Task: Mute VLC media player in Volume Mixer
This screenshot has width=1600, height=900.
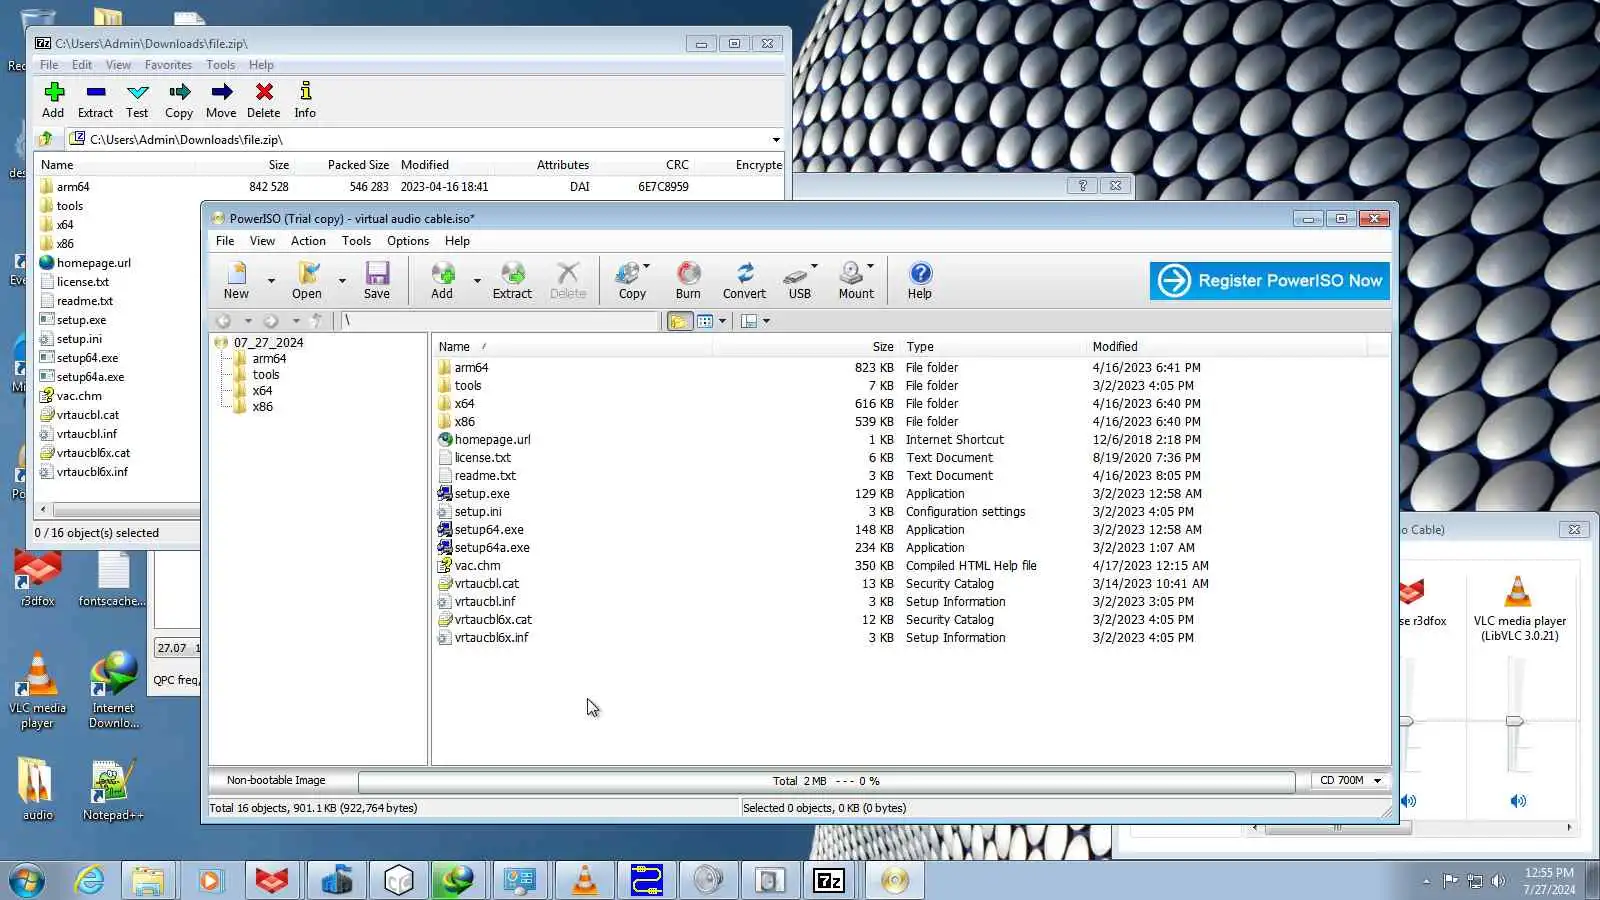Action: (1518, 801)
